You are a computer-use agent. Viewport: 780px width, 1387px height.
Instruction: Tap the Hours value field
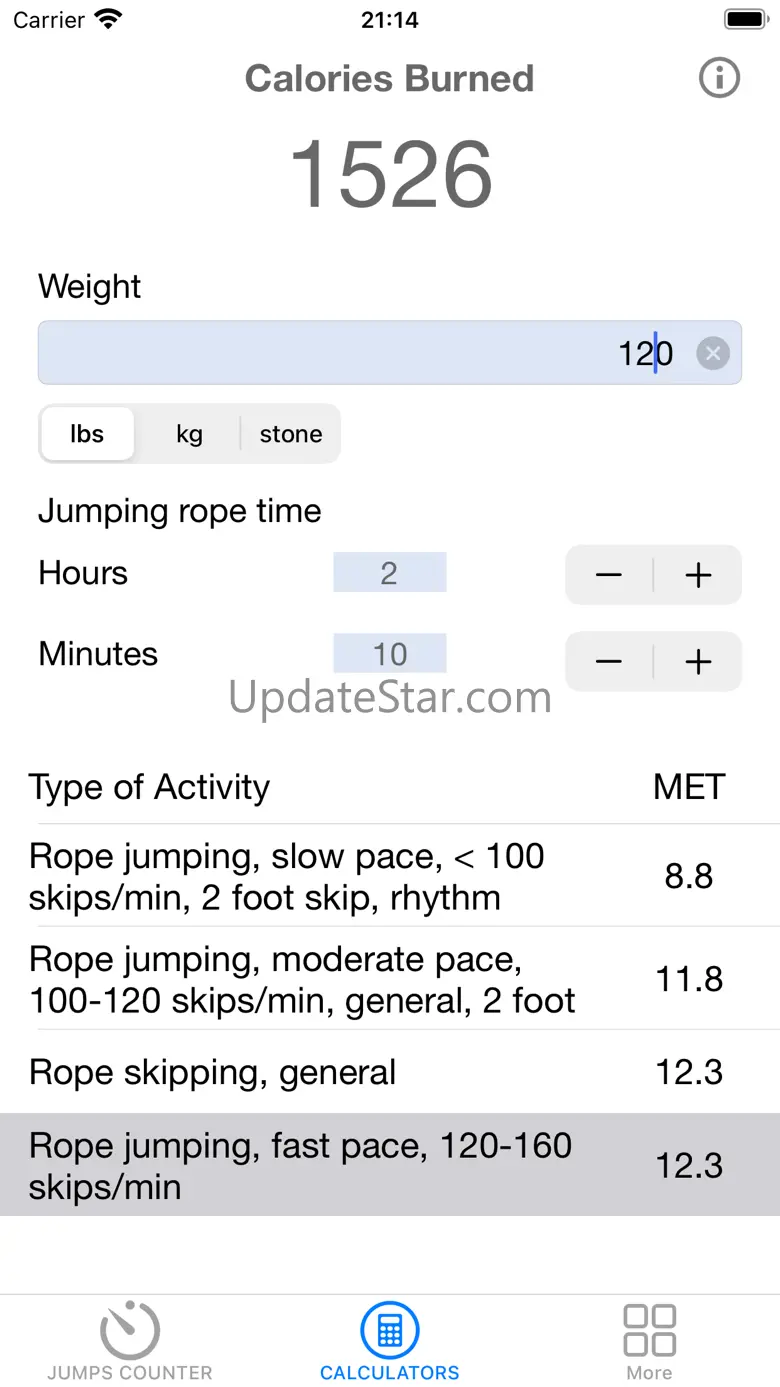pos(389,573)
